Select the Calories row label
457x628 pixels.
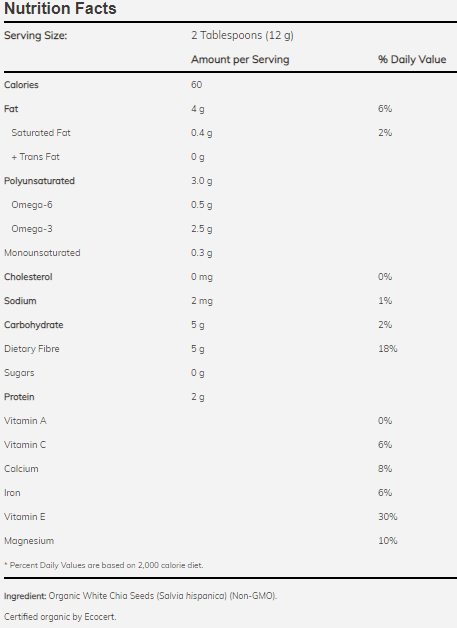(21, 85)
